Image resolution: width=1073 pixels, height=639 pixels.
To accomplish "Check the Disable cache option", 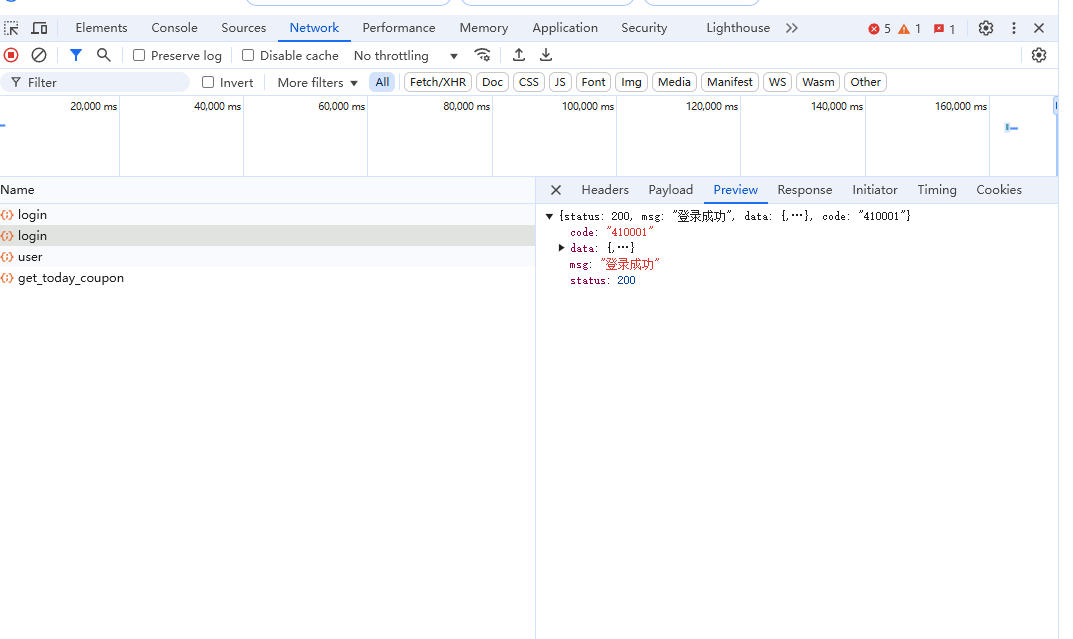I will [x=248, y=56].
